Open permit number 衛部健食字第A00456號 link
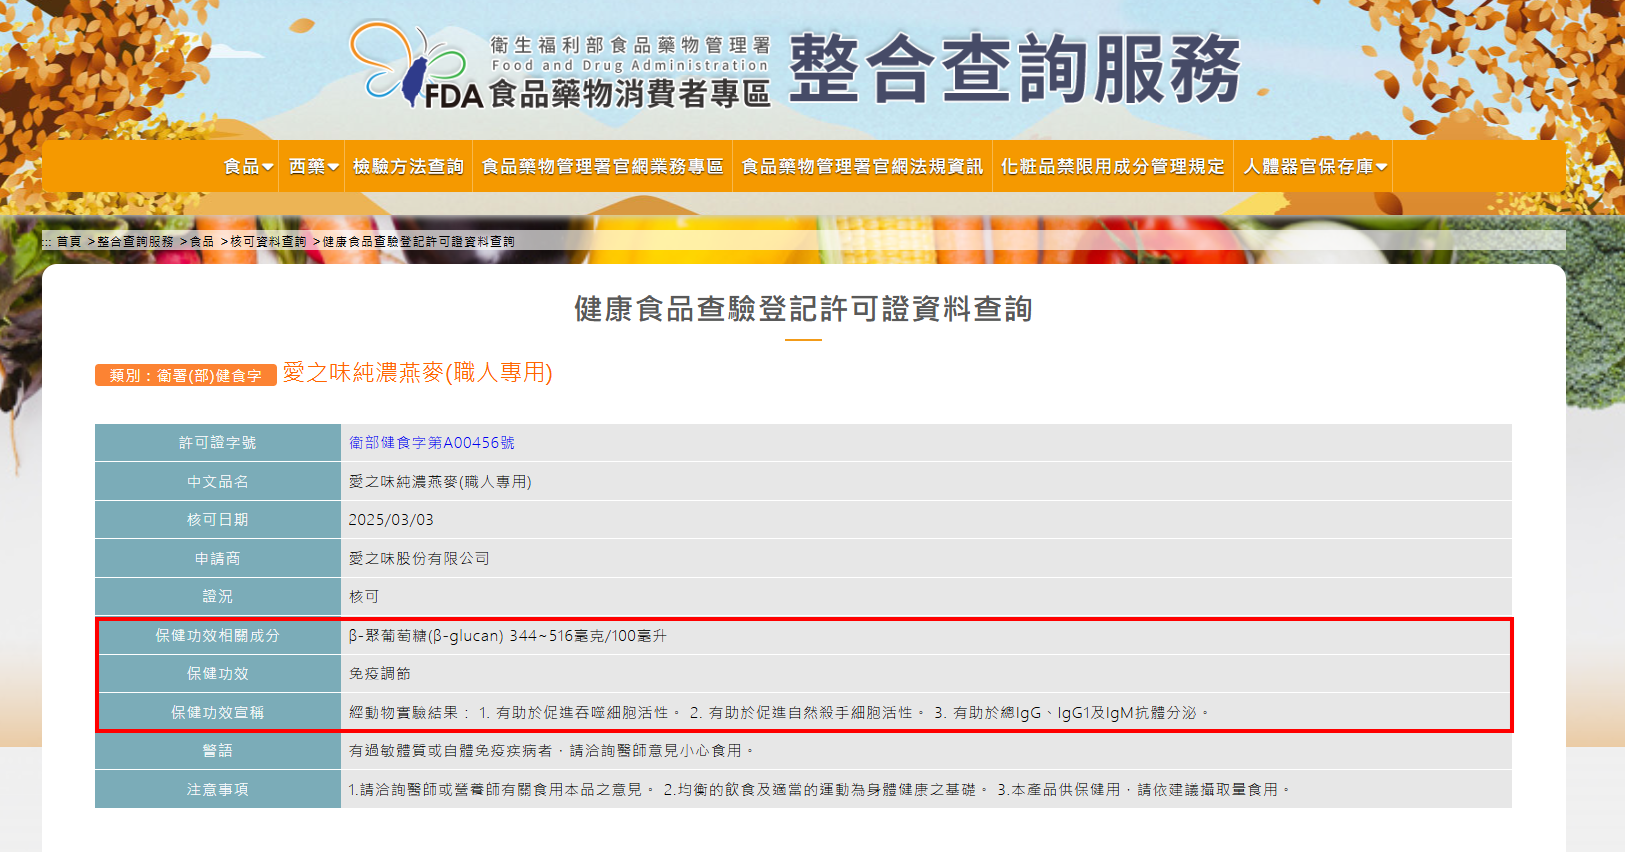The image size is (1625, 852). (432, 443)
